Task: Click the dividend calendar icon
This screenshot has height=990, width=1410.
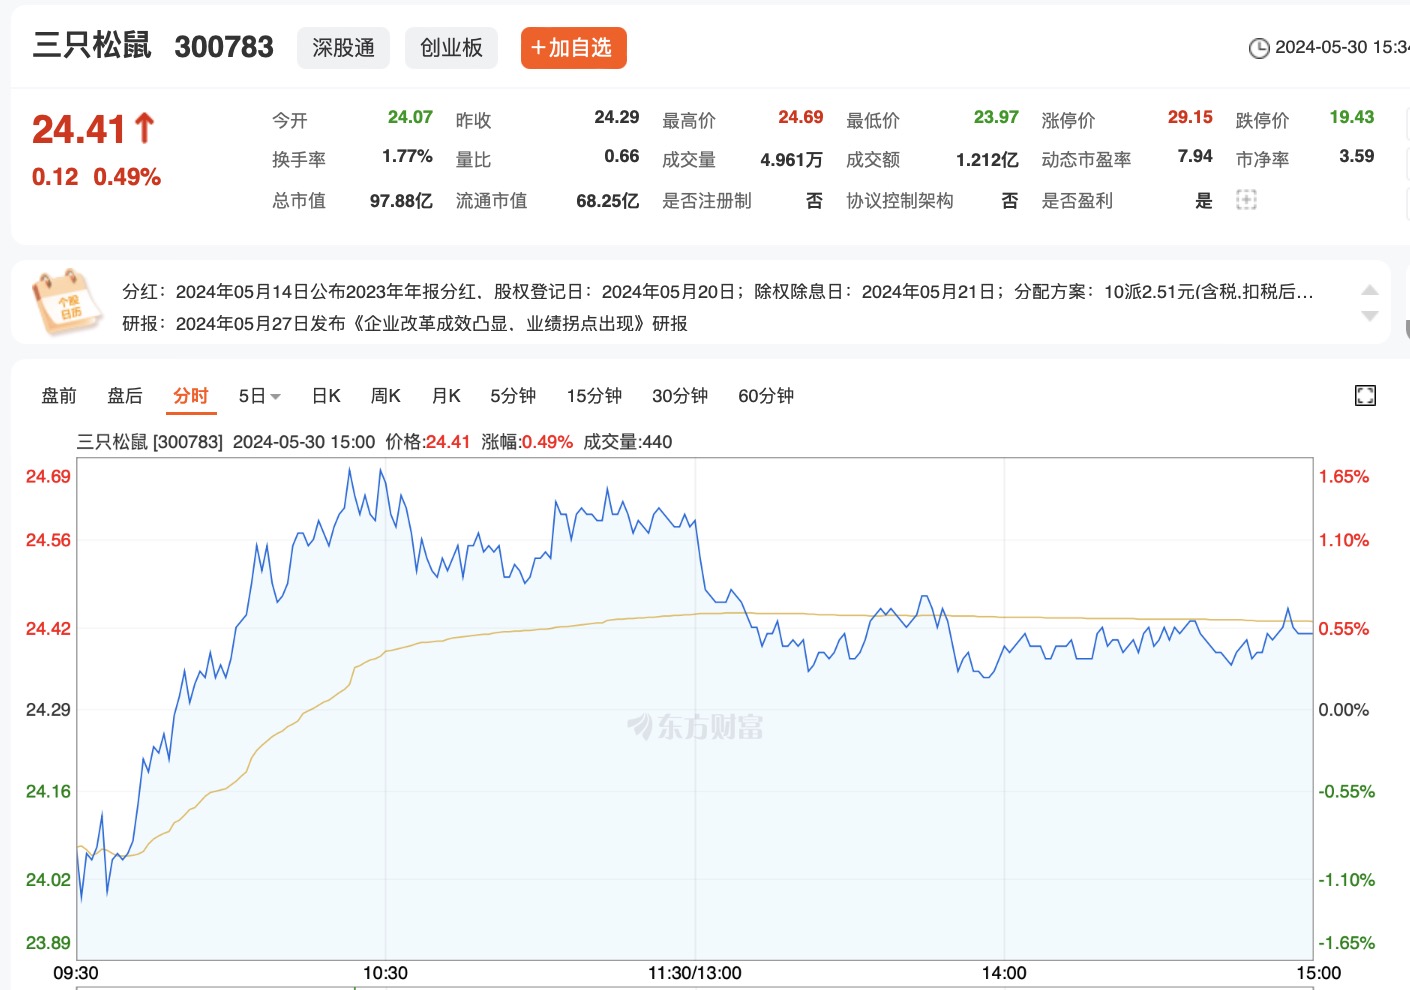Action: tap(67, 302)
